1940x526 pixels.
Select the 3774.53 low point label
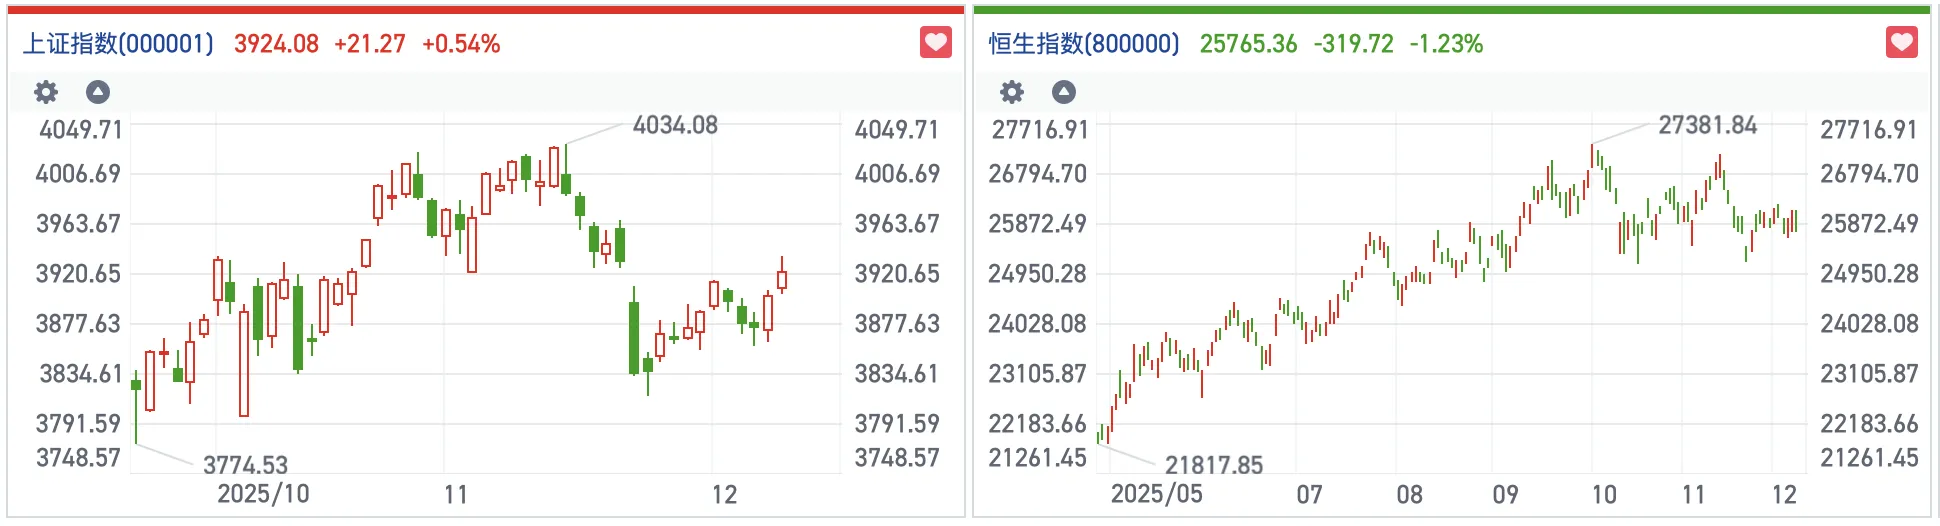click(x=245, y=465)
